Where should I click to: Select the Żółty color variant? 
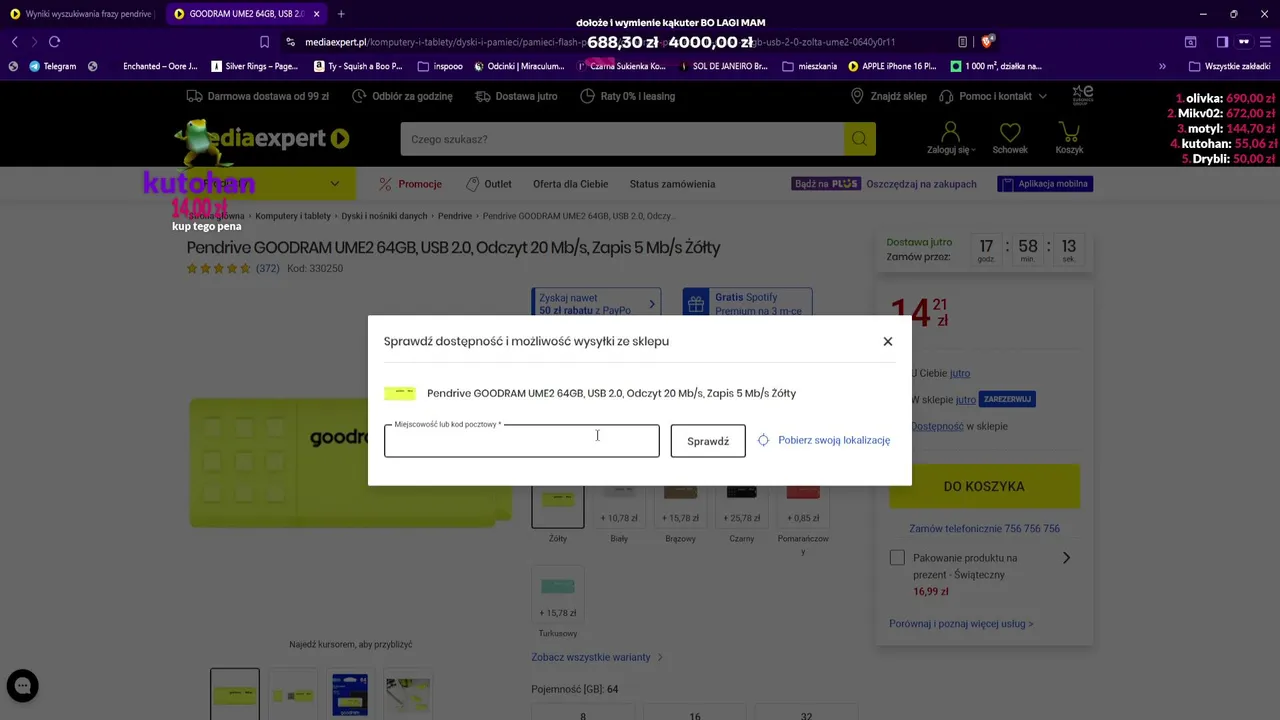point(558,504)
